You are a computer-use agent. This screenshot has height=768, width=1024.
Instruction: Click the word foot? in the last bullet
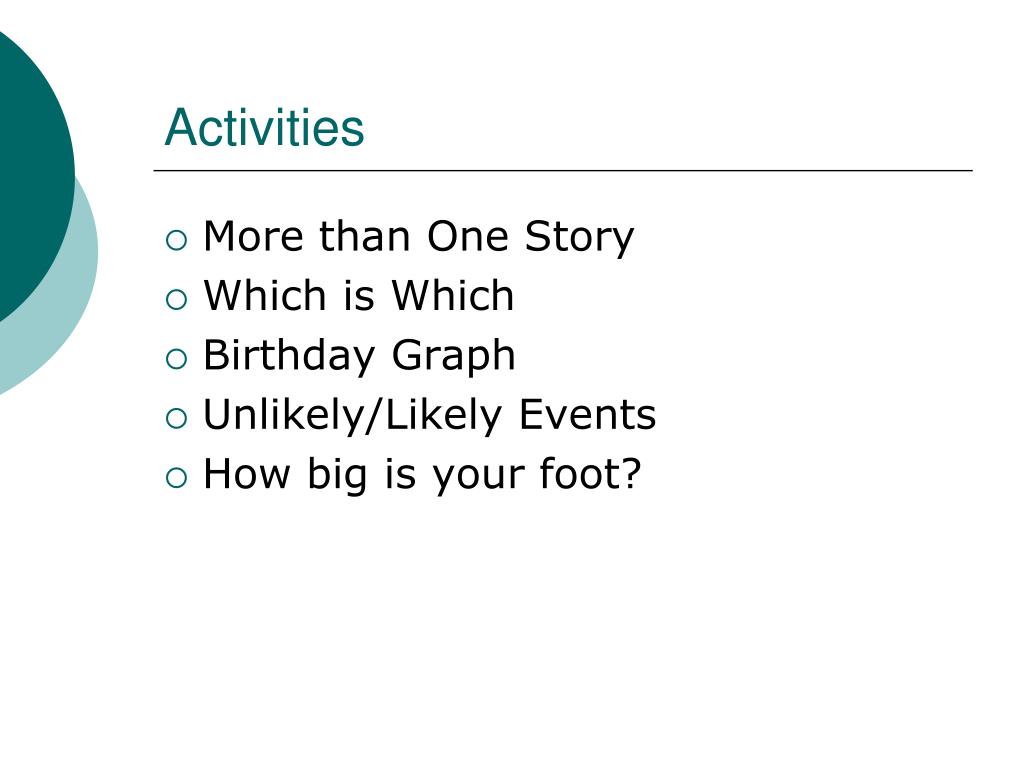click(x=590, y=473)
